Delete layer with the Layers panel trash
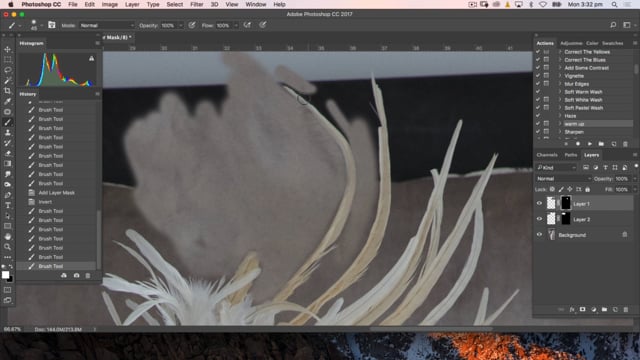The height and width of the screenshot is (360, 640). click(x=626, y=309)
